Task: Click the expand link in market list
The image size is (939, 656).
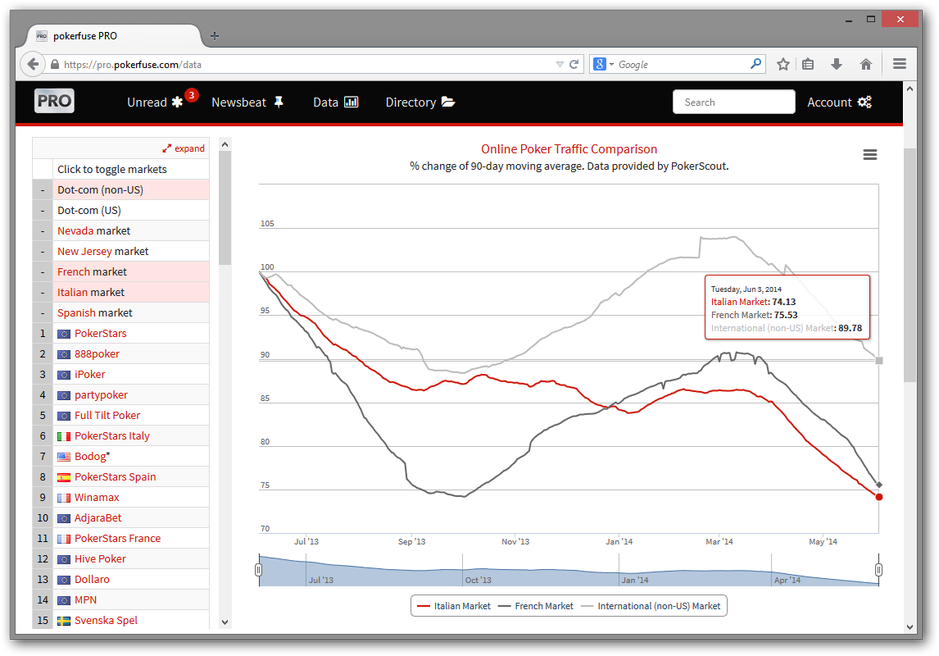Action: [183, 149]
